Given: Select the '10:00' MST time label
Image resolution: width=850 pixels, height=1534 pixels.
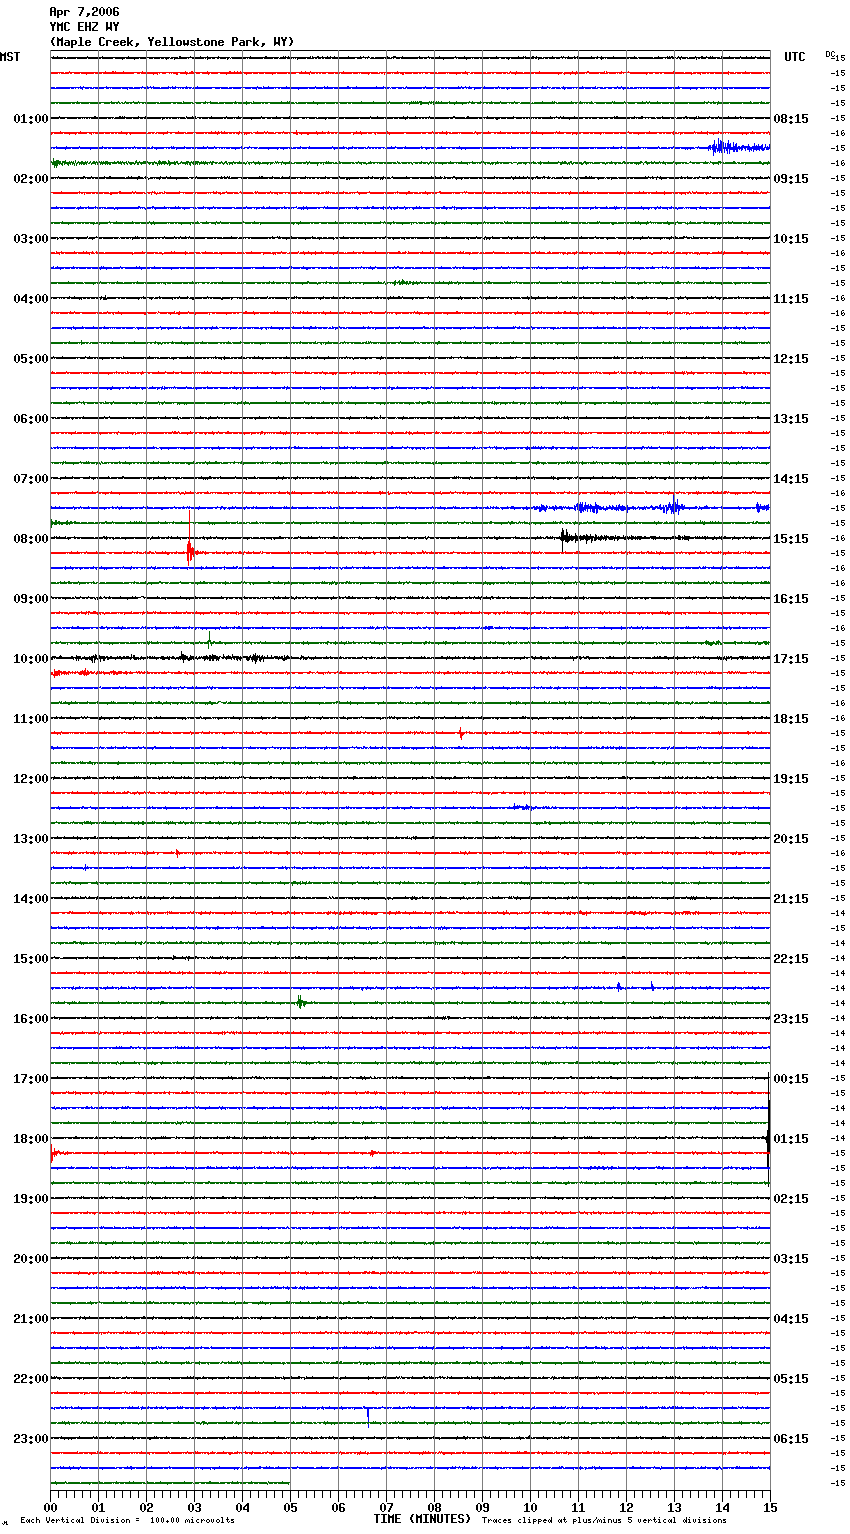Looking at the screenshot, I should click(31, 659).
